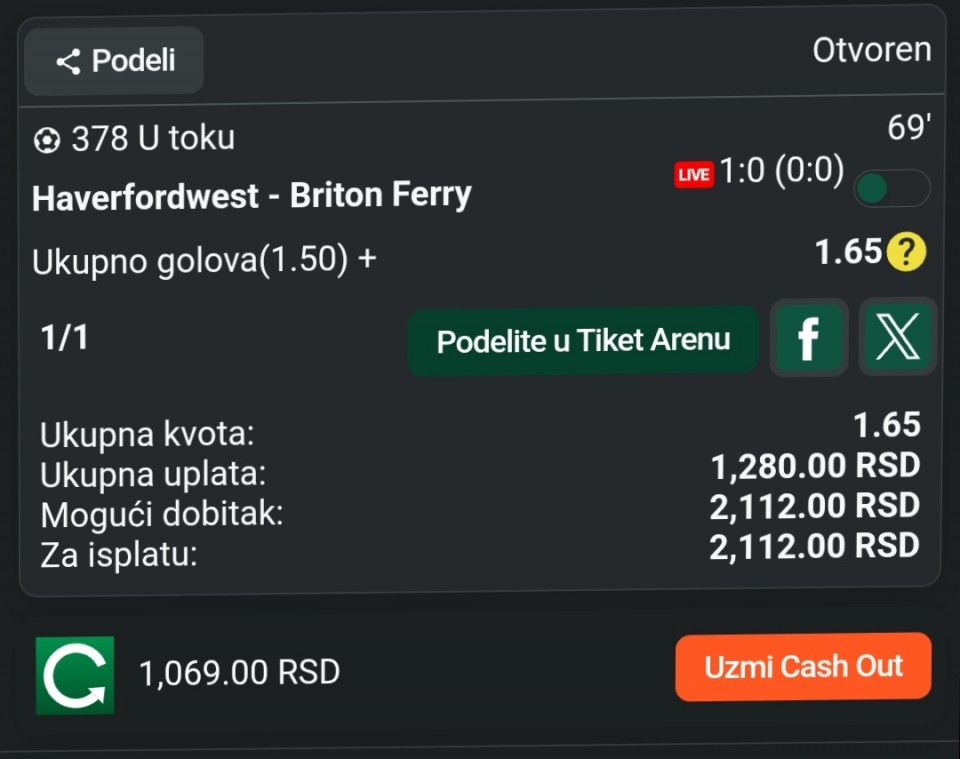Image resolution: width=960 pixels, height=759 pixels.
Task: Open the Haverfordwest - Briton Ferry match
Action: coord(251,195)
